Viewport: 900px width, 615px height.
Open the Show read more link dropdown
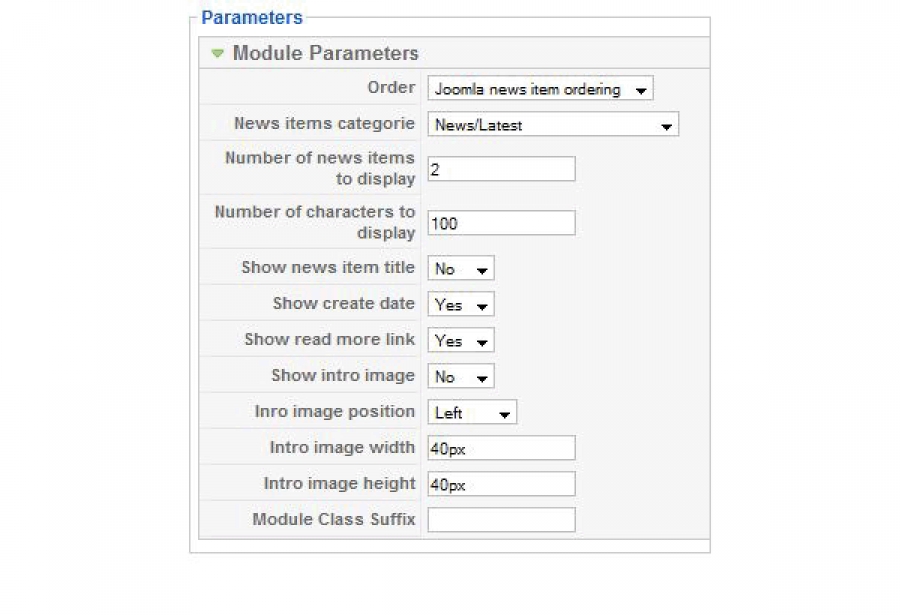[461, 341]
